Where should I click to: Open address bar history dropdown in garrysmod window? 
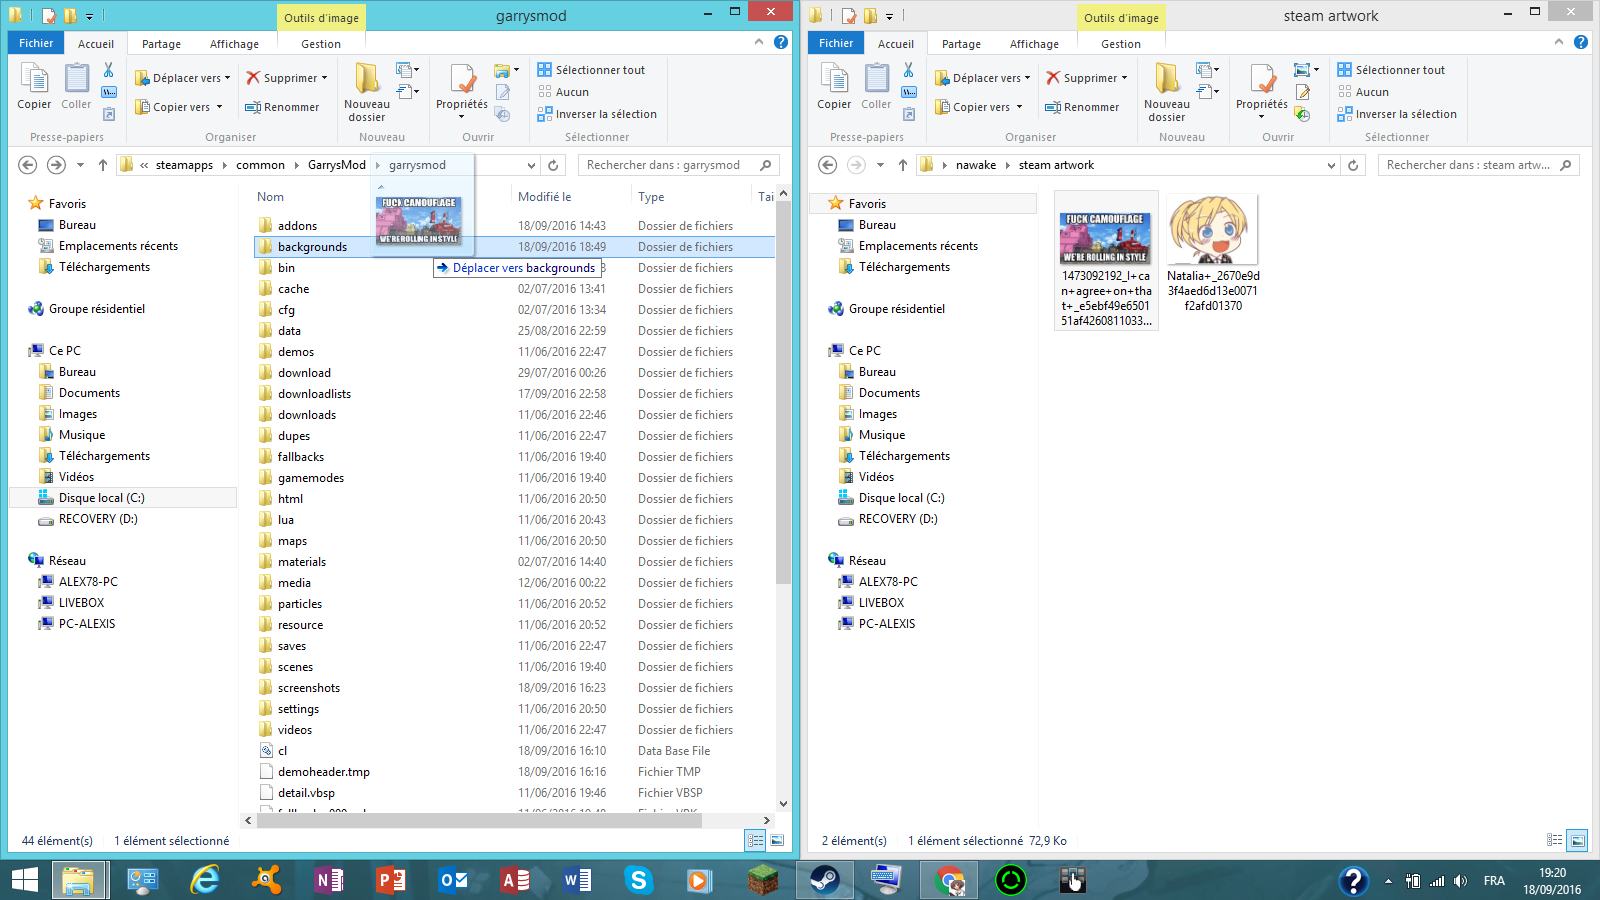[531, 165]
